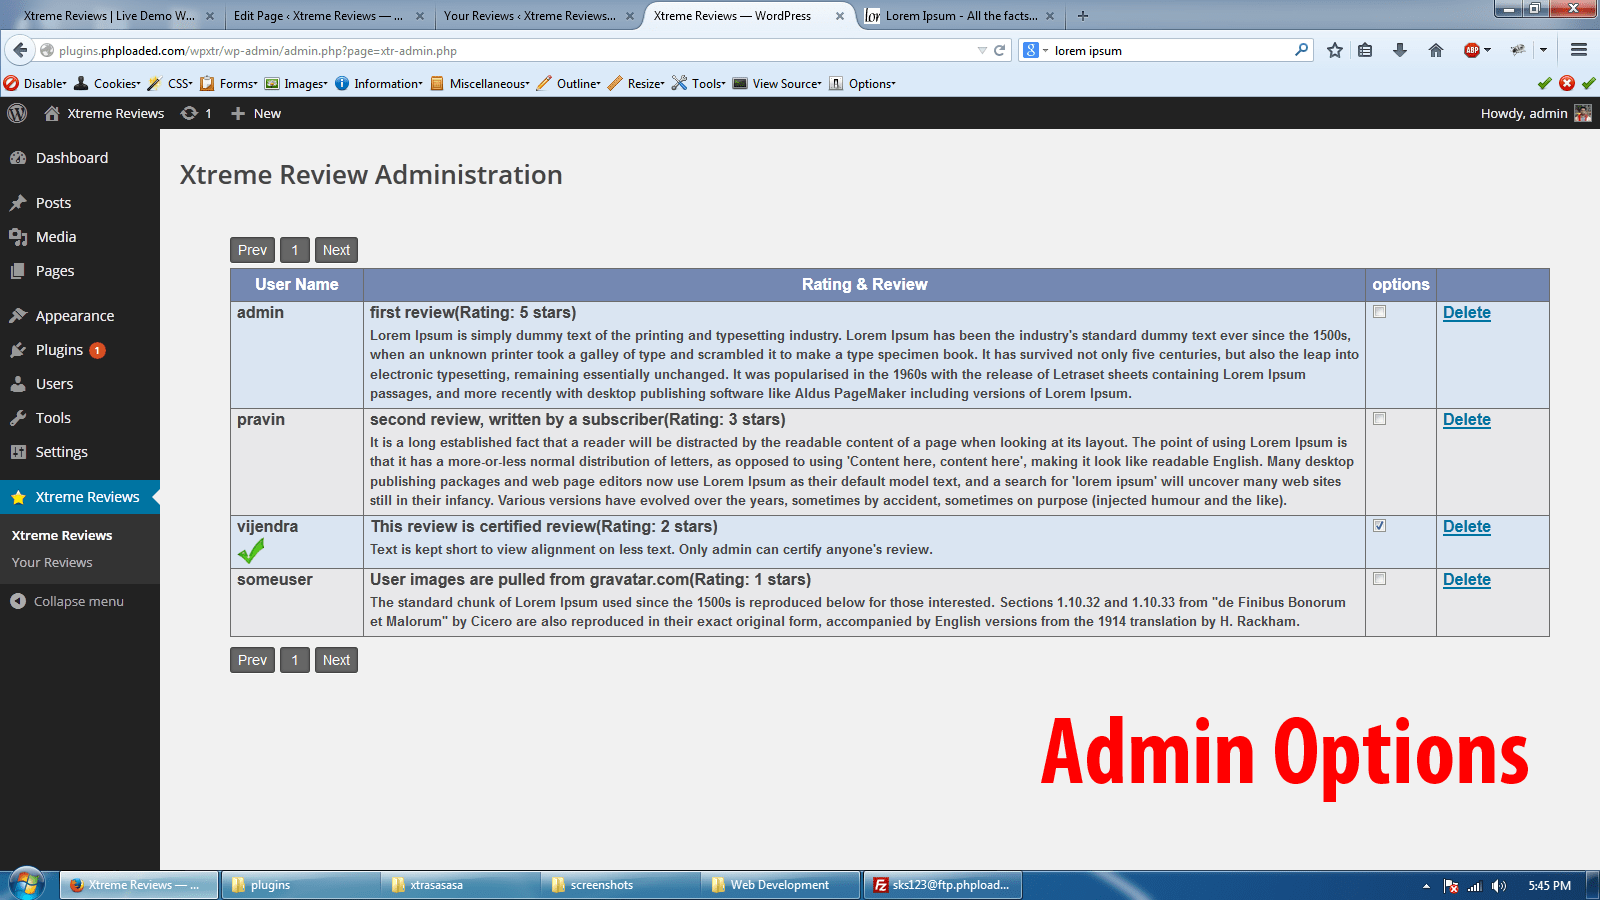Viewport: 1600px width, 900px height.
Task: Open the Windows Start button
Action: click(x=27, y=884)
